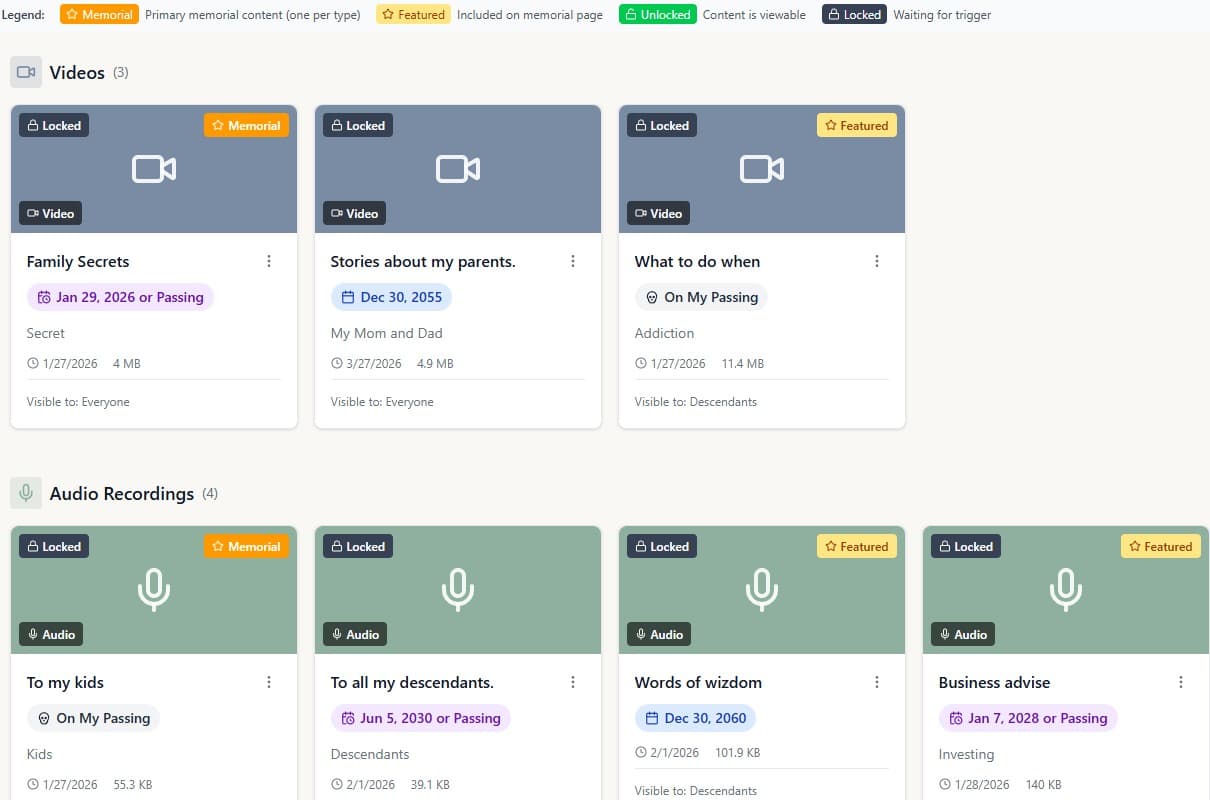Click the Locked padlock badge on What to do when
The image size is (1210, 800).
click(x=661, y=125)
